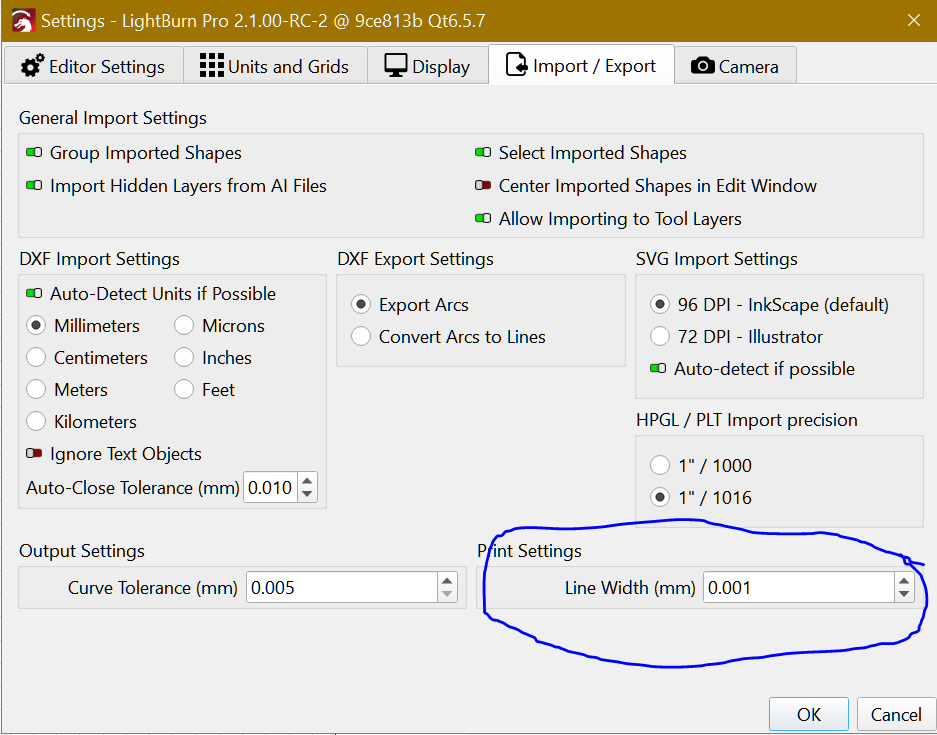Select Inches for DXF import units
The image size is (937, 735).
click(184, 358)
